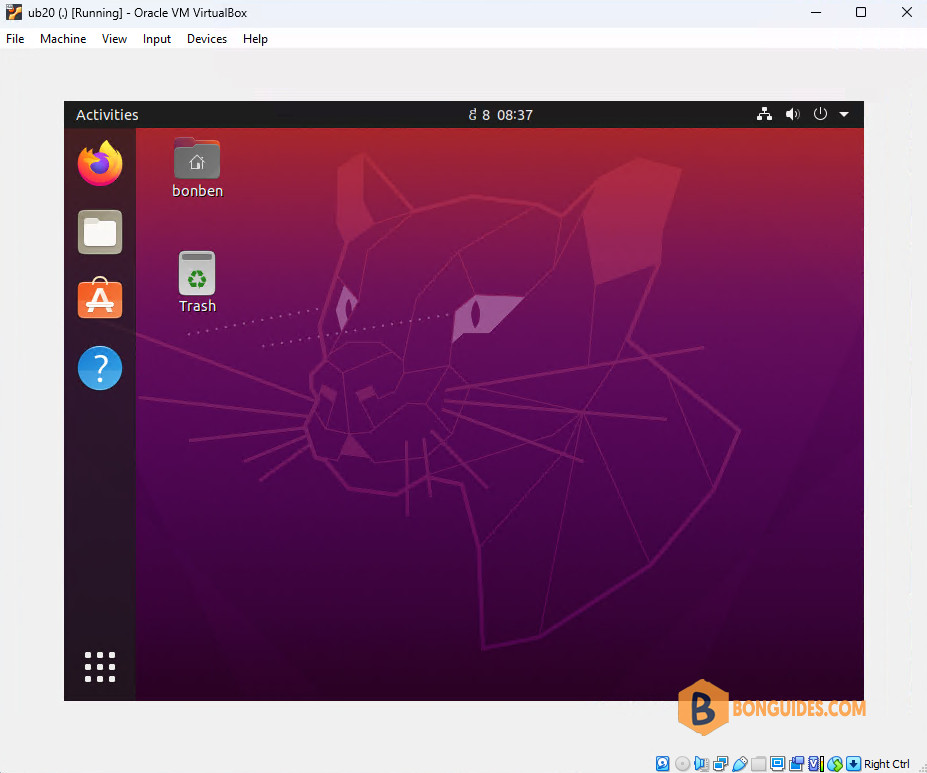Launch Ubuntu Software from the dock
Image resolution: width=927 pixels, height=773 pixels.
(100, 298)
